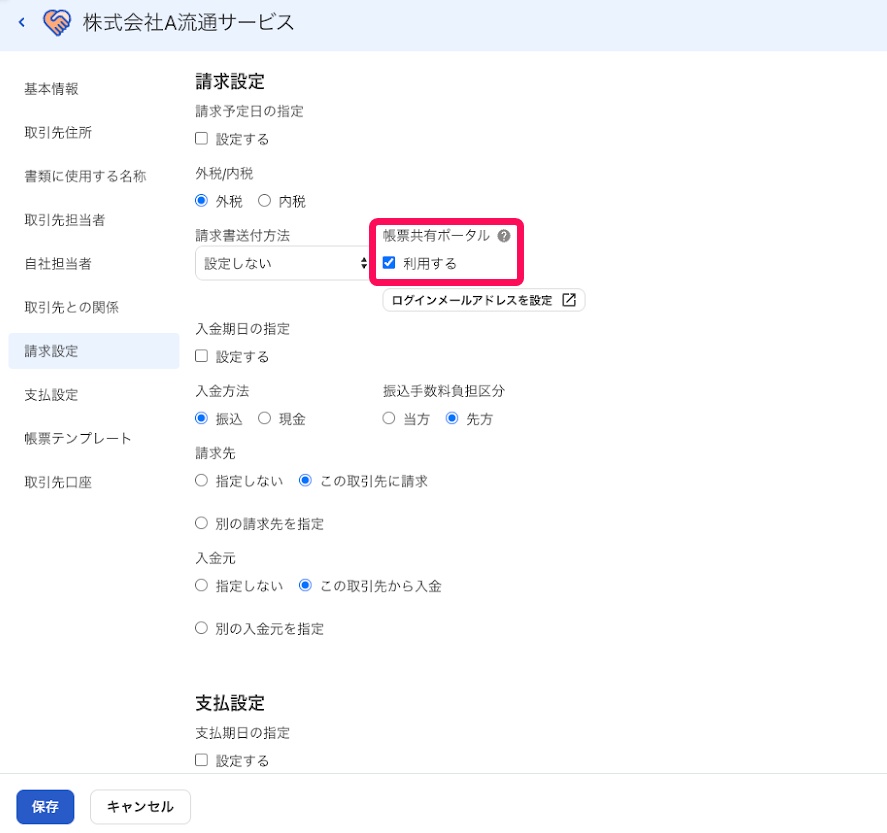Click the 保存 button
Viewport: 887px width, 833px height.
point(45,806)
